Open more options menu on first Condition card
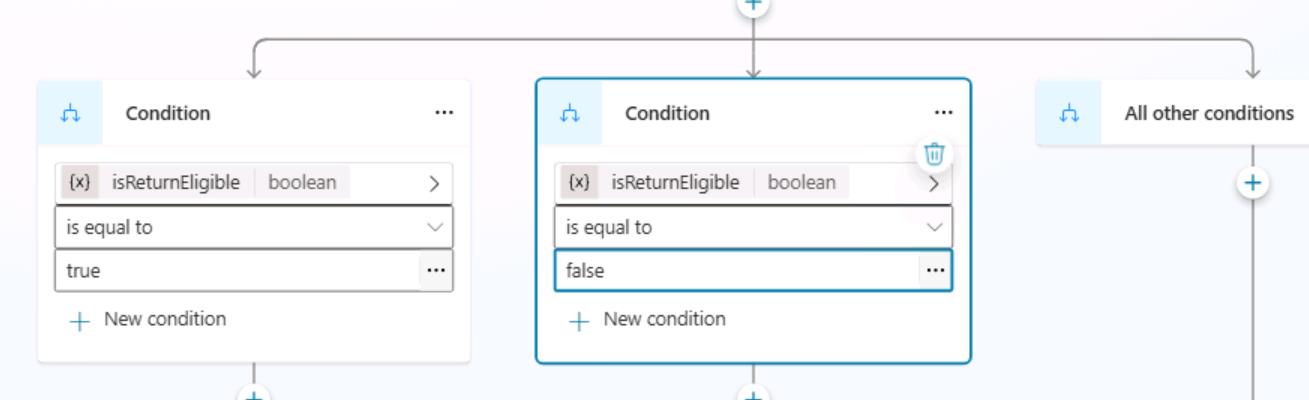The width and height of the screenshot is (1309, 400). coord(444,113)
